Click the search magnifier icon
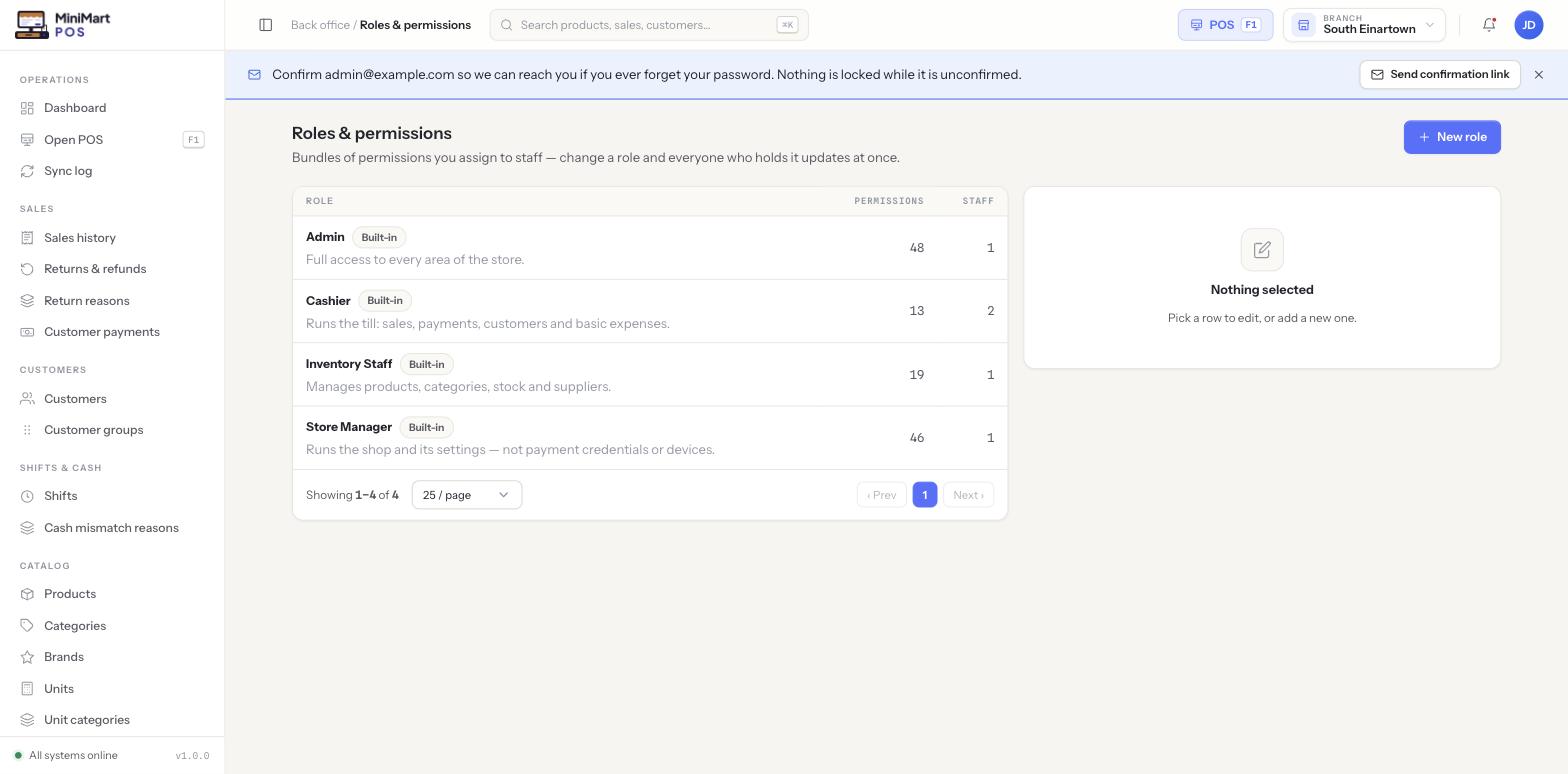The height and width of the screenshot is (774, 1568). coord(506,25)
